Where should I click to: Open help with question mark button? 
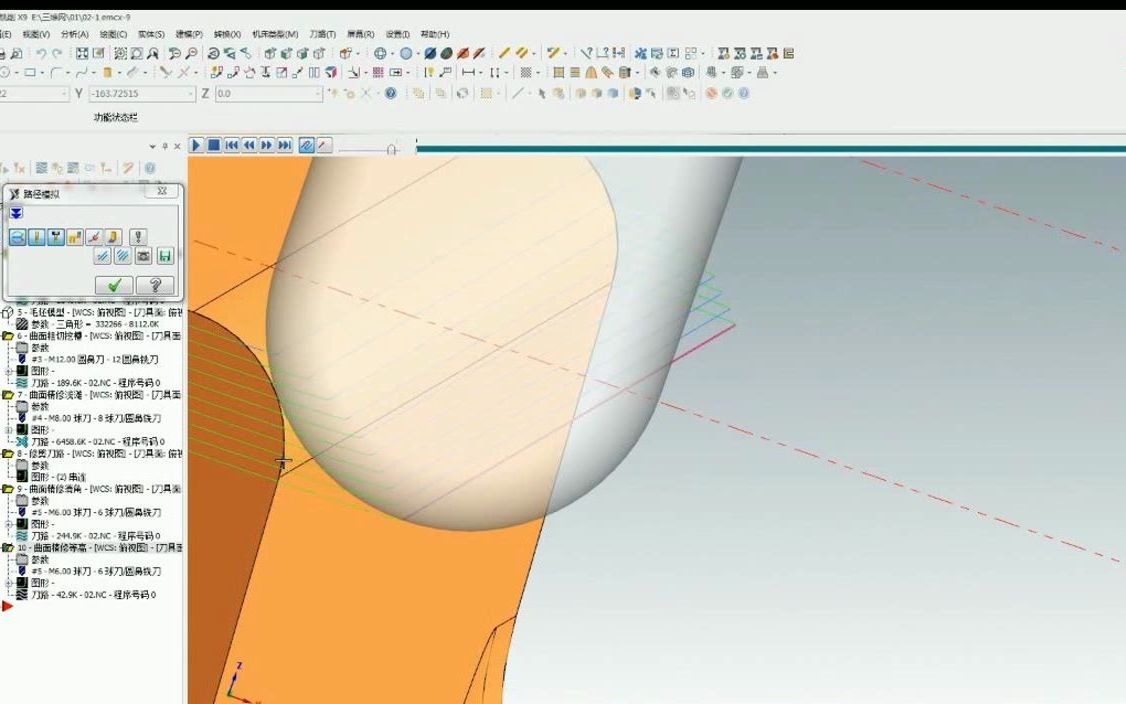[154, 286]
